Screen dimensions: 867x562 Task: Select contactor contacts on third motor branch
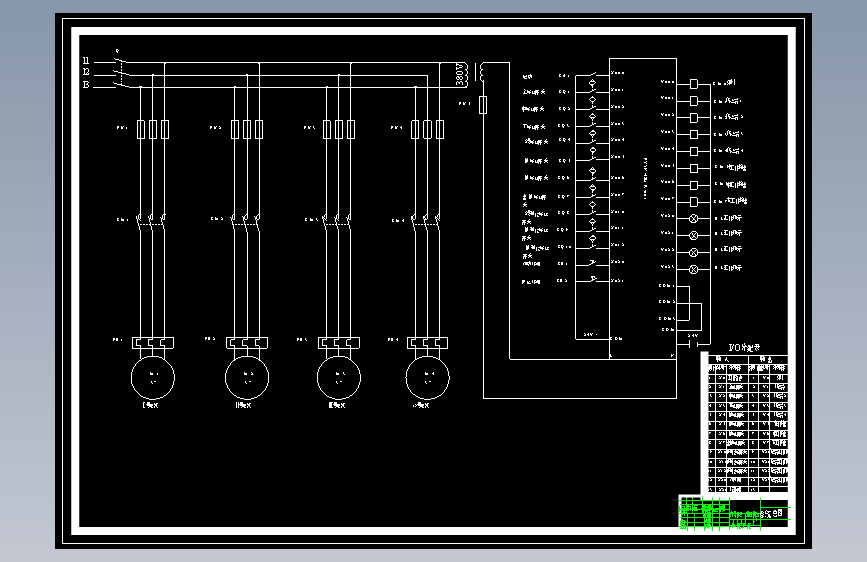click(x=337, y=220)
